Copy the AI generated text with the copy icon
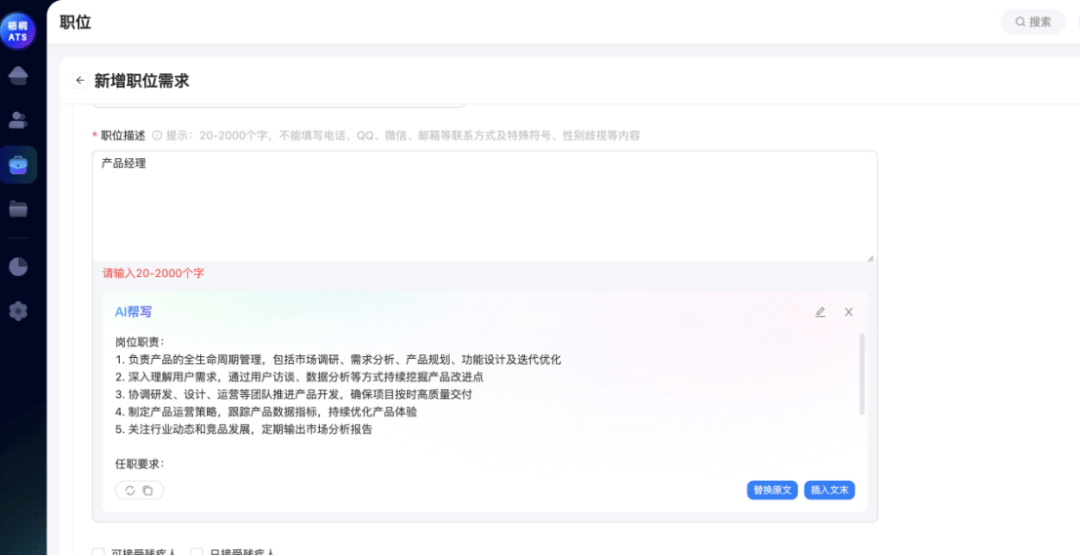The width and height of the screenshot is (1080, 556). coord(148,490)
